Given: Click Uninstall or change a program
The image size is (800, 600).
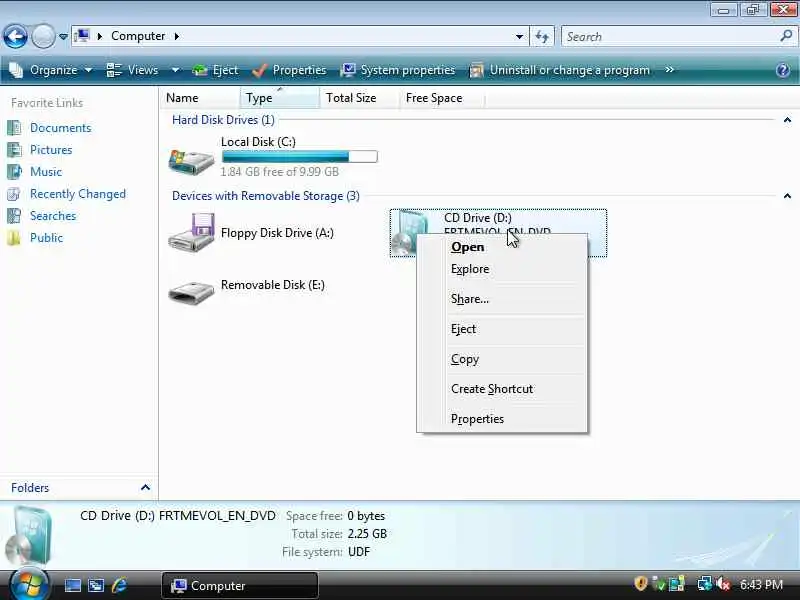Looking at the screenshot, I should pyautogui.click(x=560, y=70).
